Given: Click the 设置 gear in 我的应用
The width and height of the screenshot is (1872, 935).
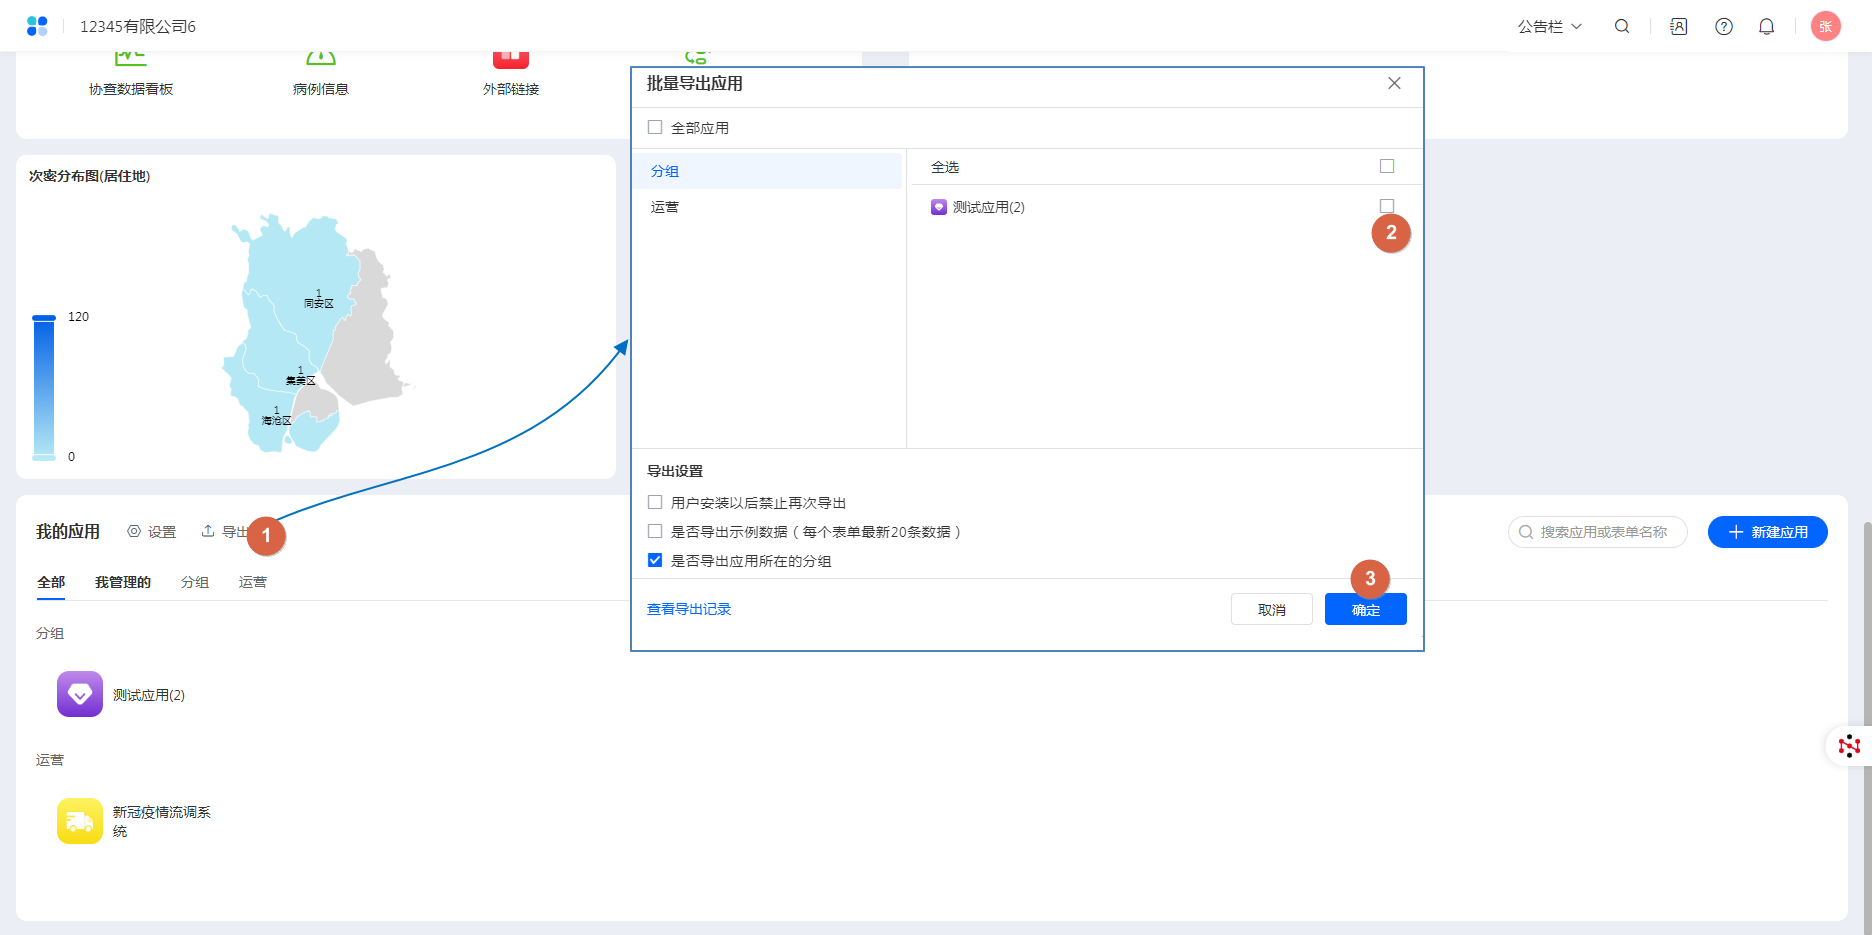Looking at the screenshot, I should (152, 532).
